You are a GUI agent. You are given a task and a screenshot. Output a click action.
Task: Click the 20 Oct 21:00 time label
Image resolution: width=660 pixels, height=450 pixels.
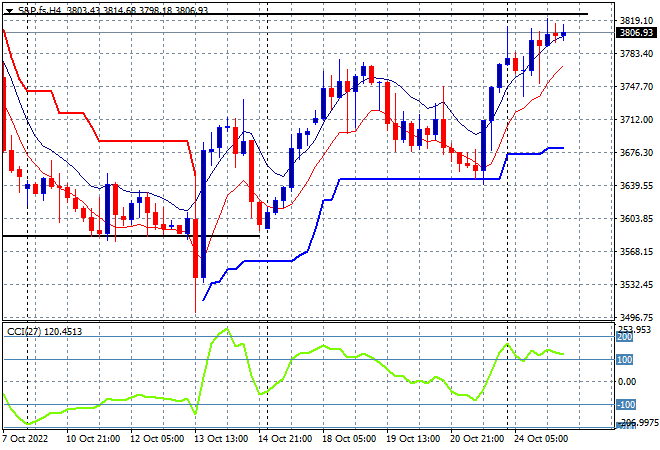[477, 439]
